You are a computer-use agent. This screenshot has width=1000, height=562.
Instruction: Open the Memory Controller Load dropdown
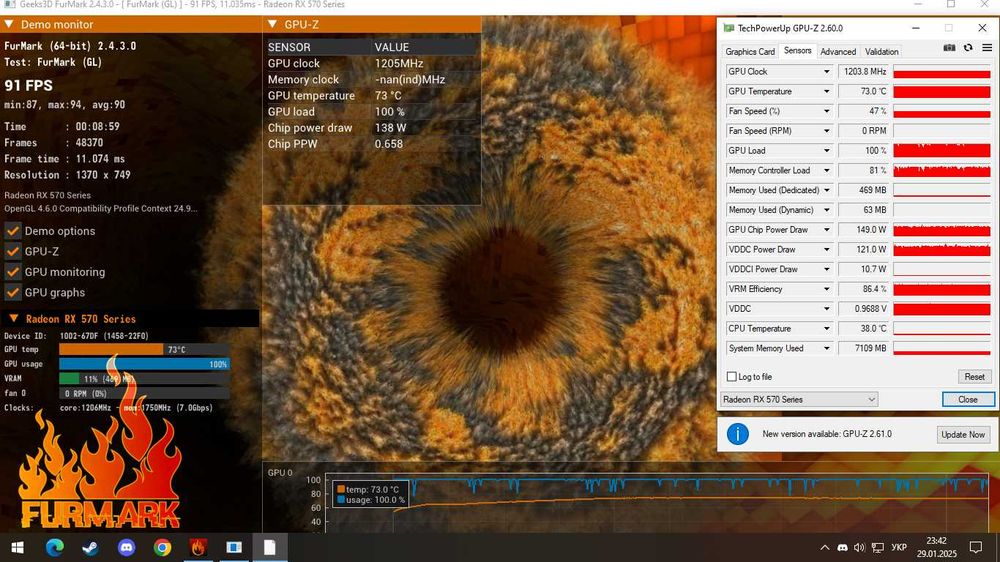[x=827, y=170]
